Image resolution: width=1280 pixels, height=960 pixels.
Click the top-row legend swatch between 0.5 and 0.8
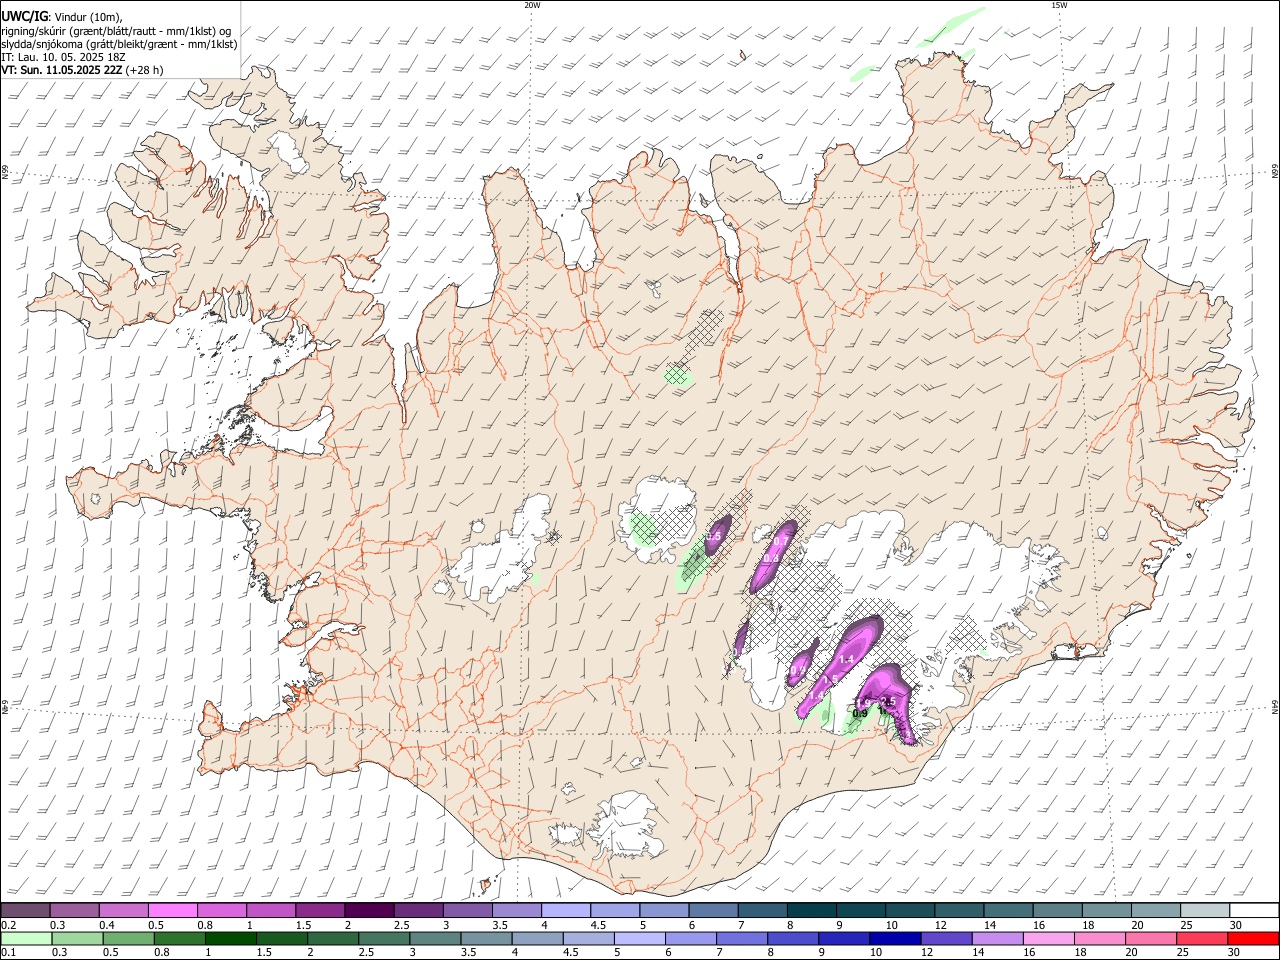point(172,910)
